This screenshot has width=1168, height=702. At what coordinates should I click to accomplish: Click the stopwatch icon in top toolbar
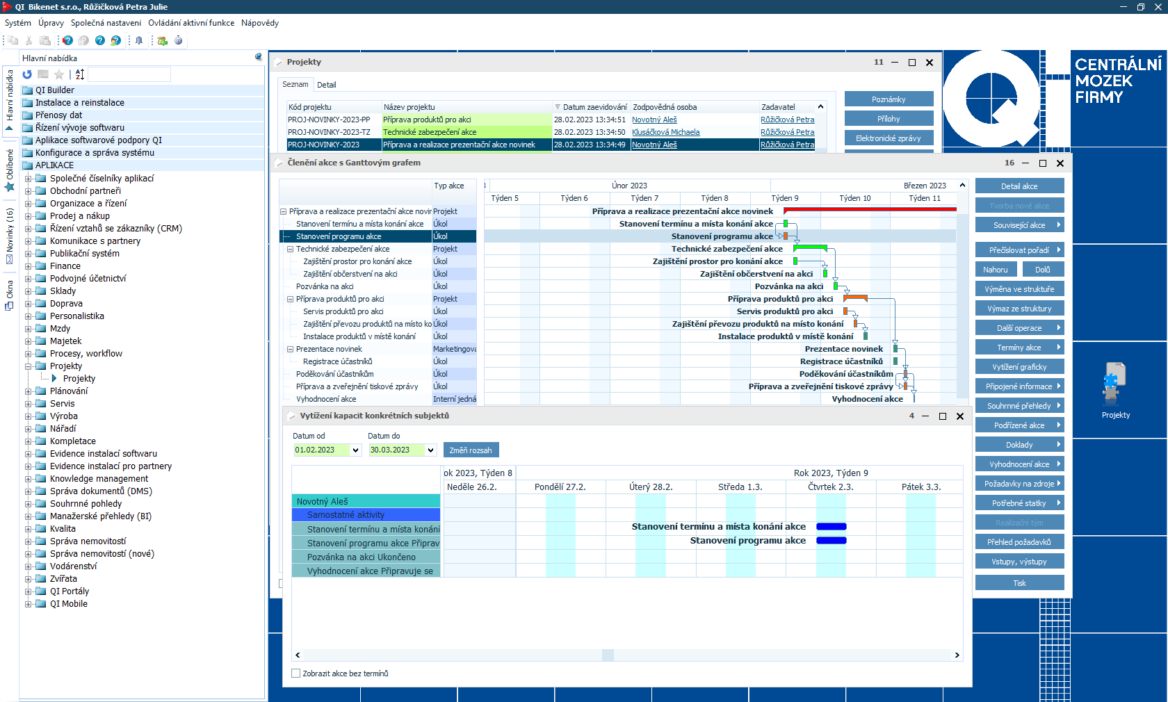(179, 41)
